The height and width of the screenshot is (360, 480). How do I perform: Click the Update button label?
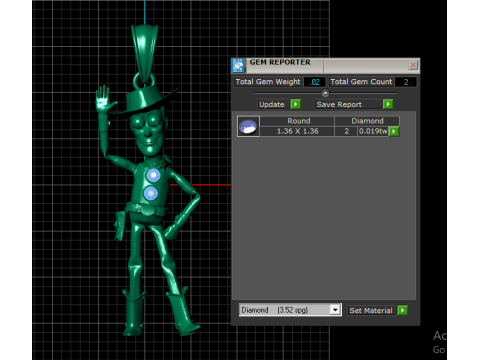pyautogui.click(x=272, y=104)
